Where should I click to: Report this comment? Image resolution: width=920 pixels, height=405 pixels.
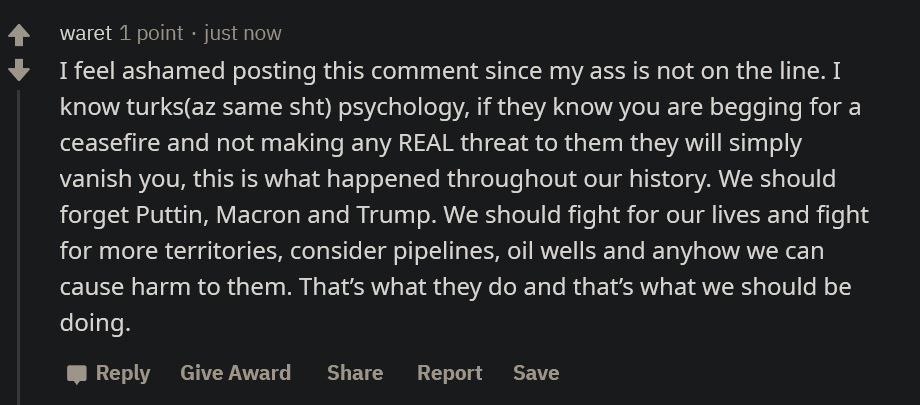pyautogui.click(x=449, y=373)
